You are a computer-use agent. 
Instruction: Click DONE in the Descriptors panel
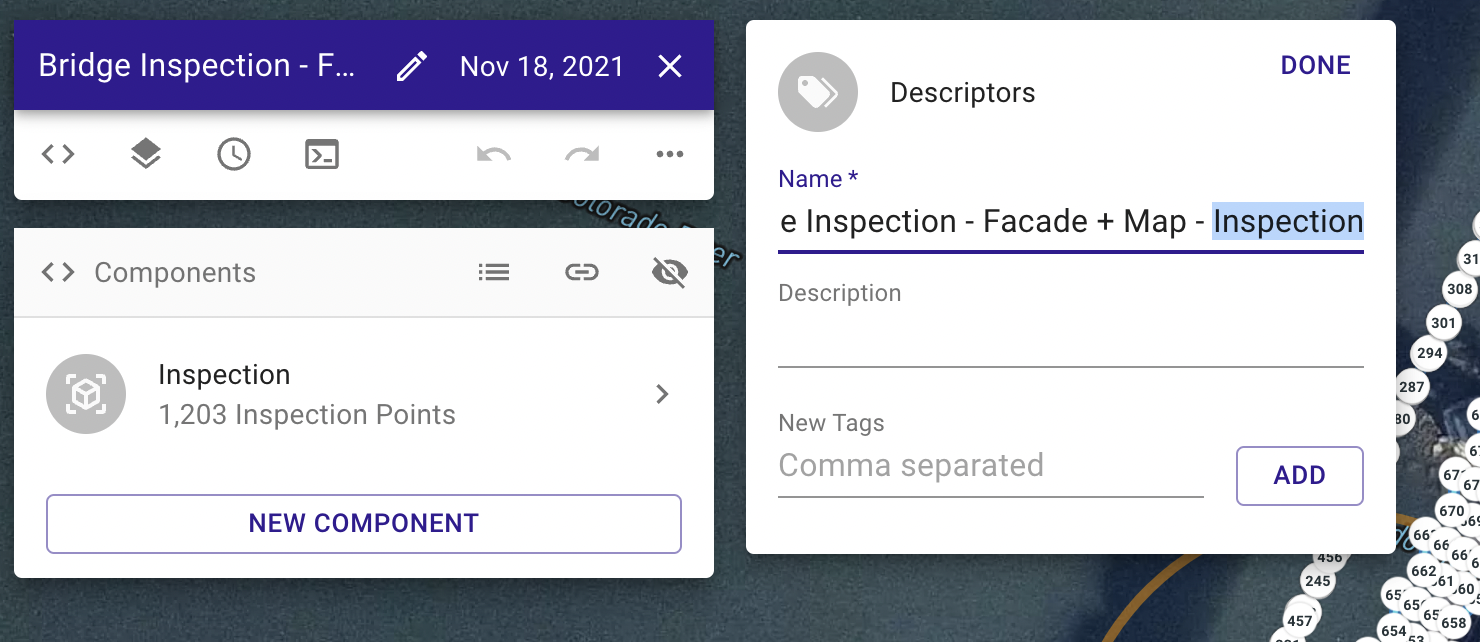(x=1316, y=66)
